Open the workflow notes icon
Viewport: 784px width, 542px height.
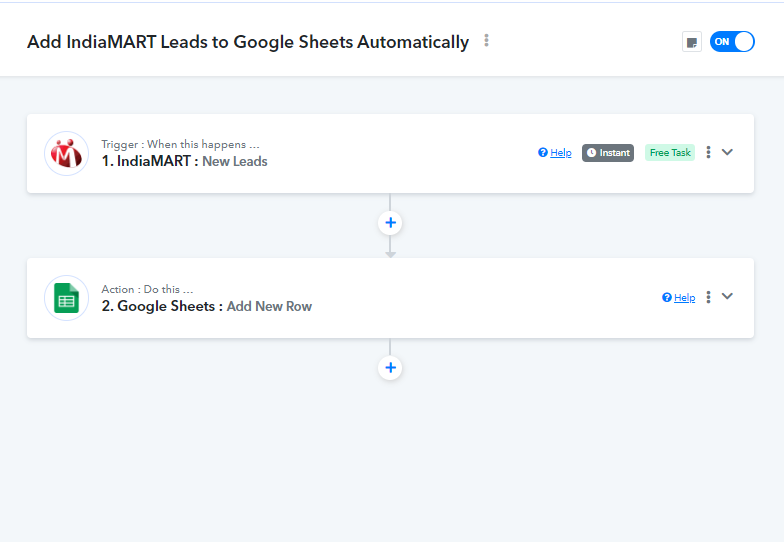coord(692,42)
